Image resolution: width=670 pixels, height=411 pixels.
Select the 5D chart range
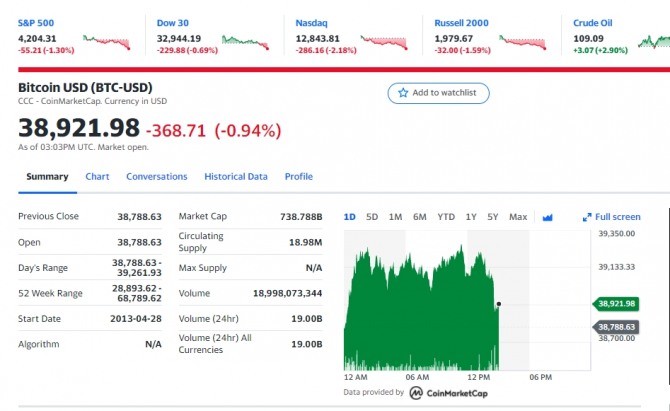(x=372, y=217)
